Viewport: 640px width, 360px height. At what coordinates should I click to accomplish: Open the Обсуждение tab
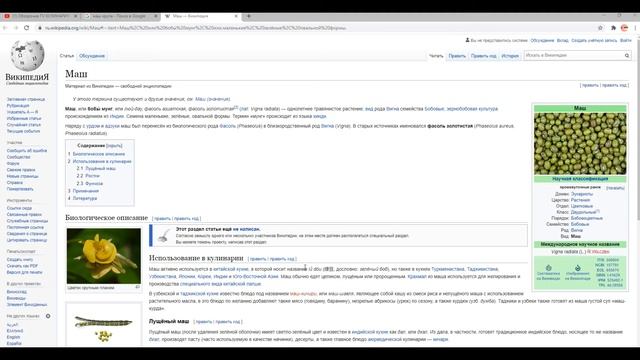[92, 56]
